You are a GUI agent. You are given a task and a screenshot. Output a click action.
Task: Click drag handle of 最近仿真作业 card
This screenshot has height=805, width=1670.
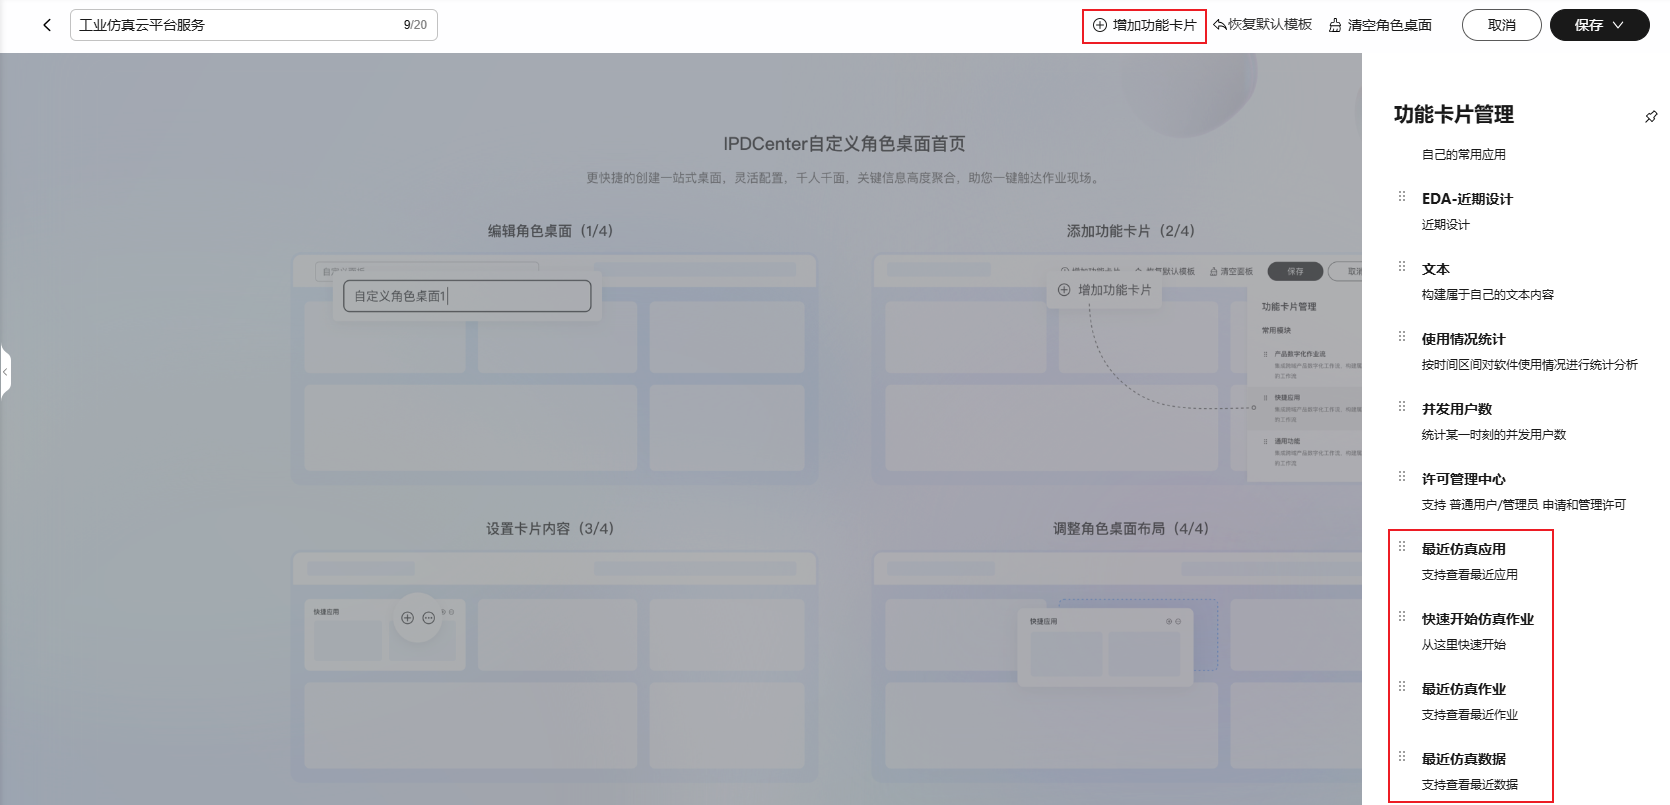[x=1402, y=687]
